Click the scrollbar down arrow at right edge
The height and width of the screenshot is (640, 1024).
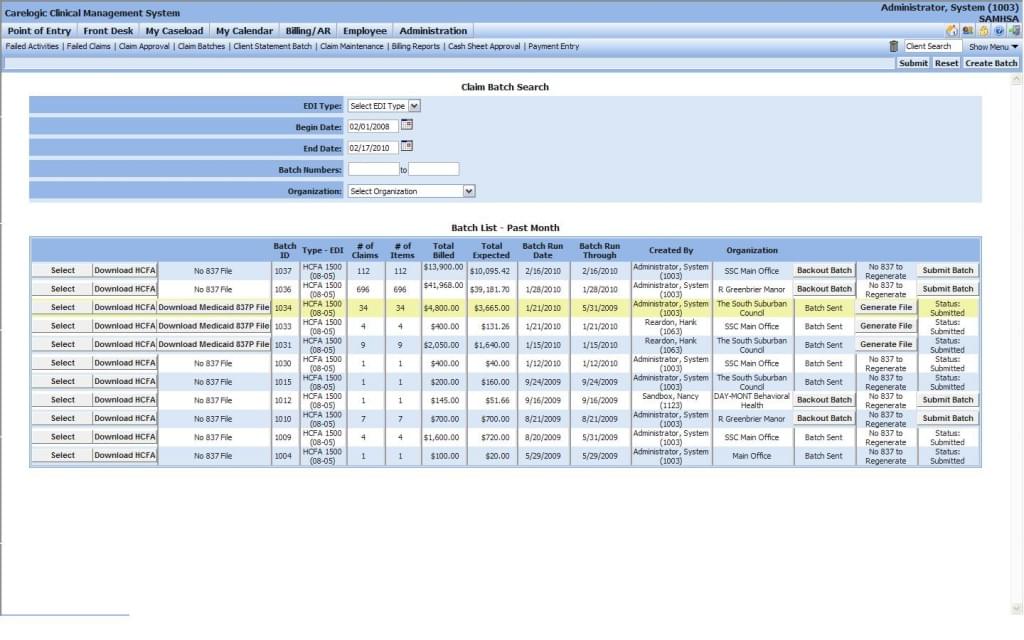pos(1016,609)
